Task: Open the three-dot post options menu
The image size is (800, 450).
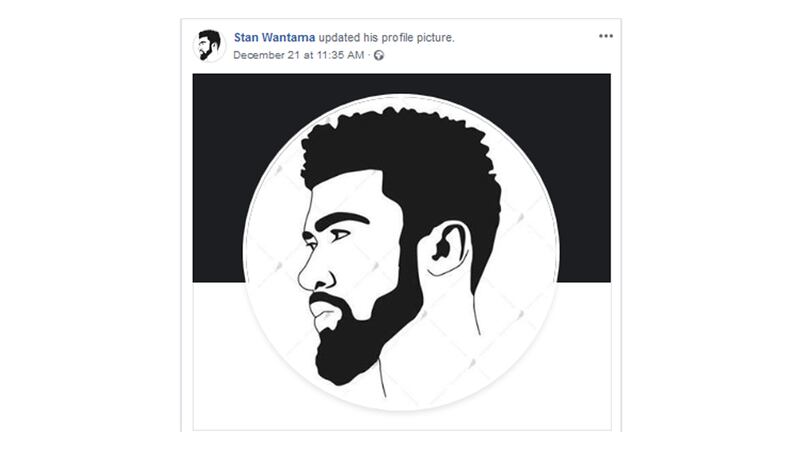Action: tap(606, 36)
